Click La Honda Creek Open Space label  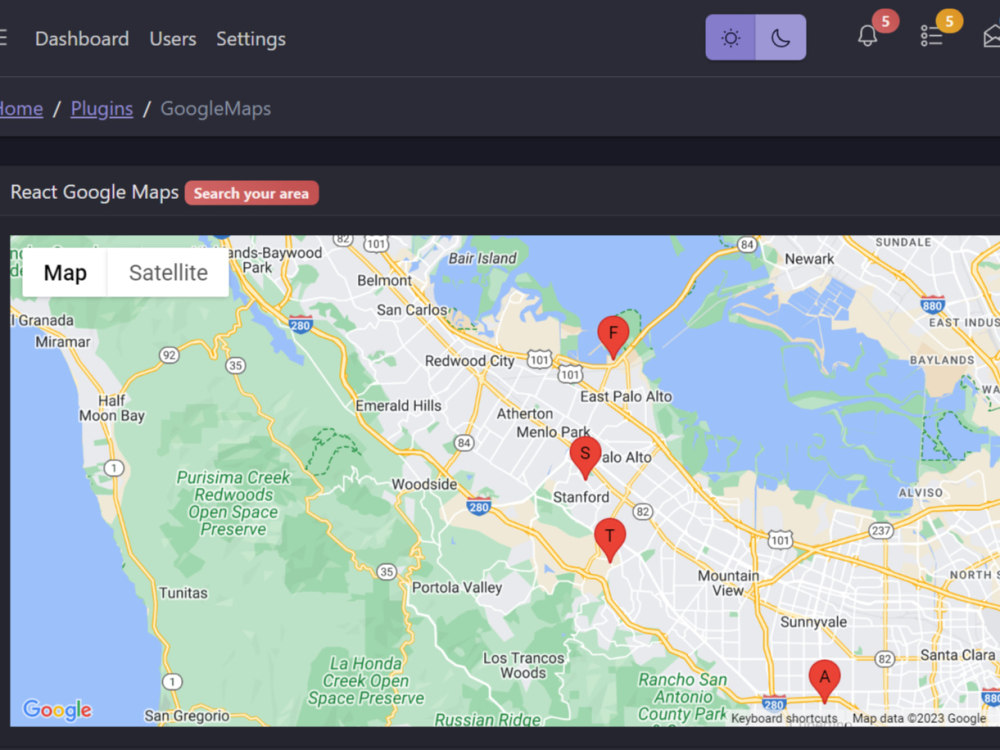tap(365, 681)
